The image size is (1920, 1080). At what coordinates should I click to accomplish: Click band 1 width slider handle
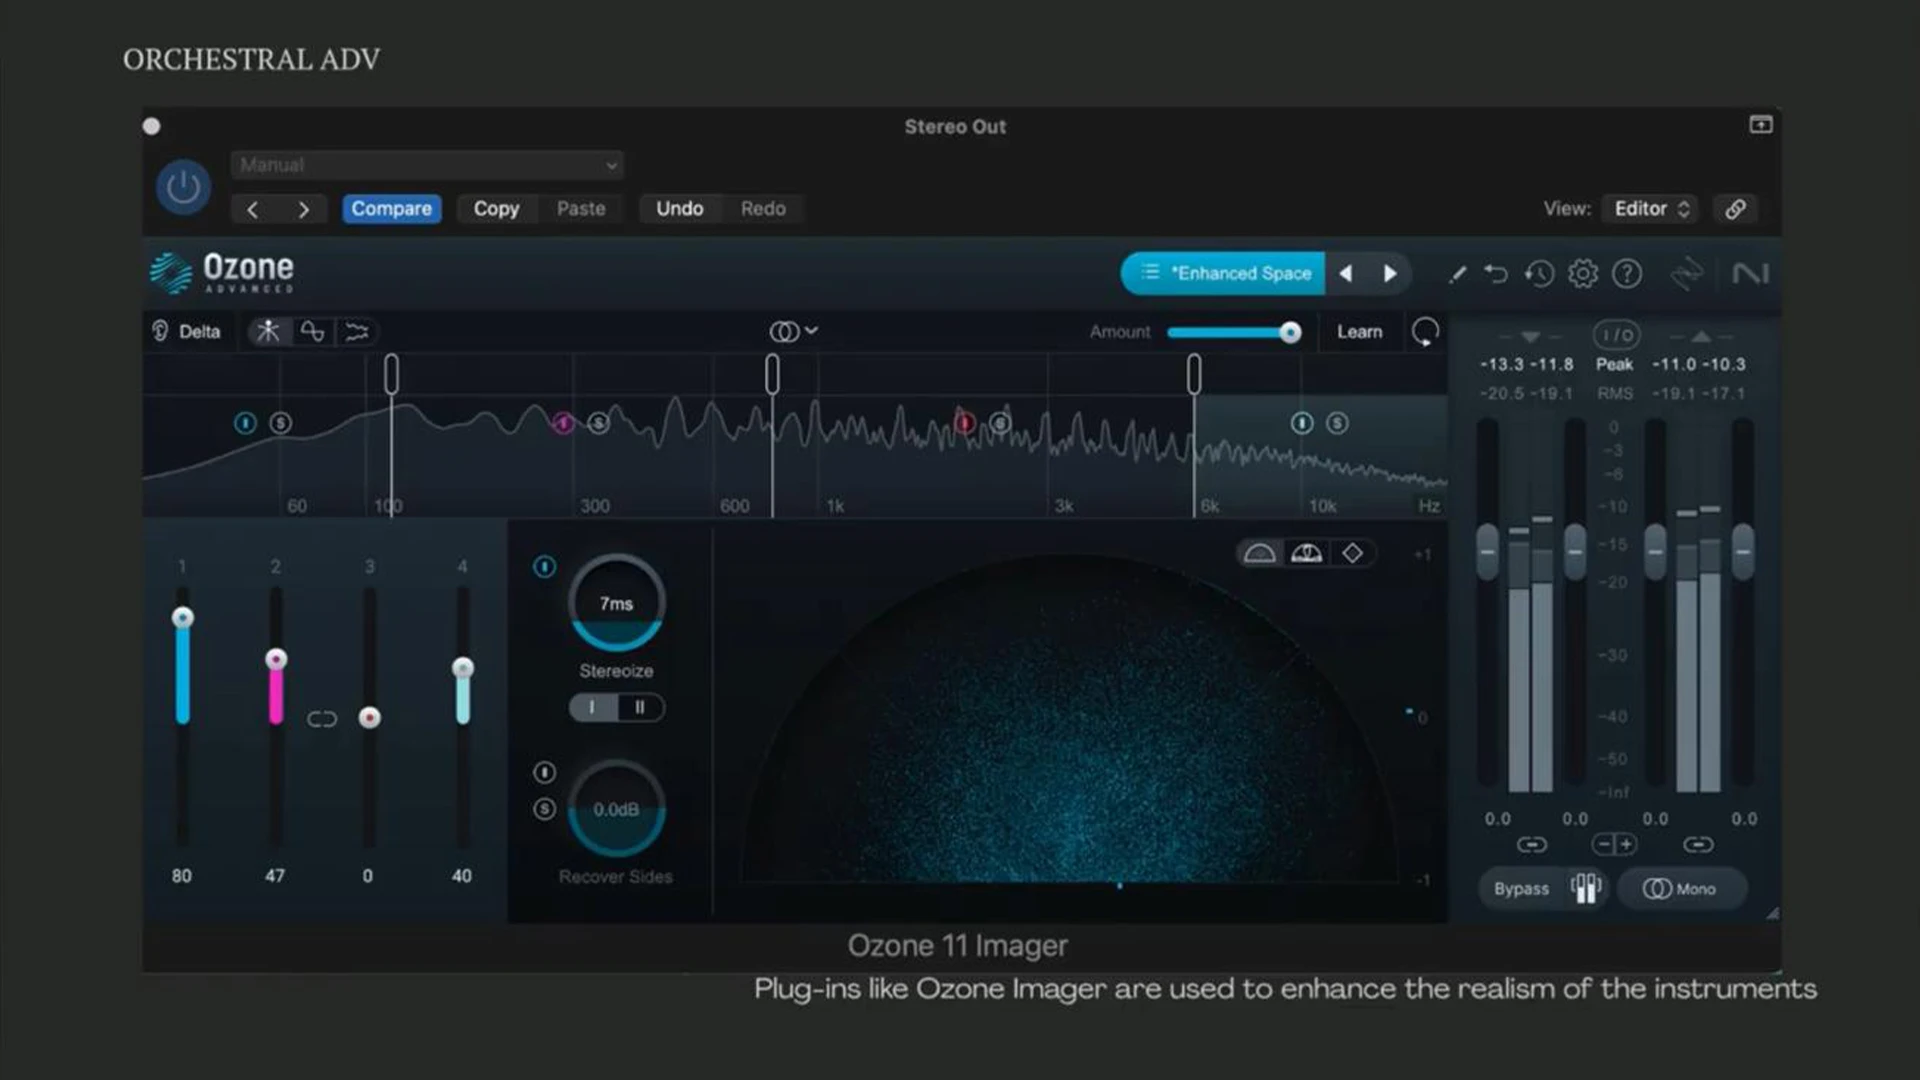182,617
